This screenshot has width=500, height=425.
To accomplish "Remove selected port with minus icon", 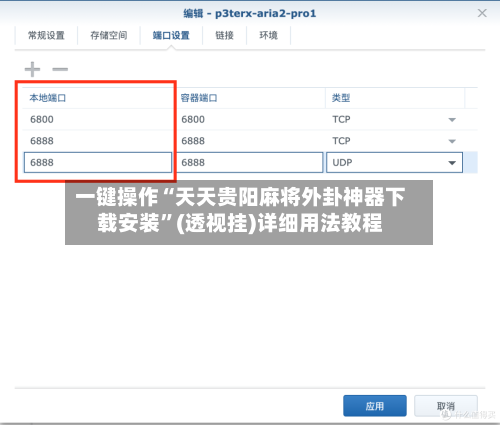I will coord(60,69).
